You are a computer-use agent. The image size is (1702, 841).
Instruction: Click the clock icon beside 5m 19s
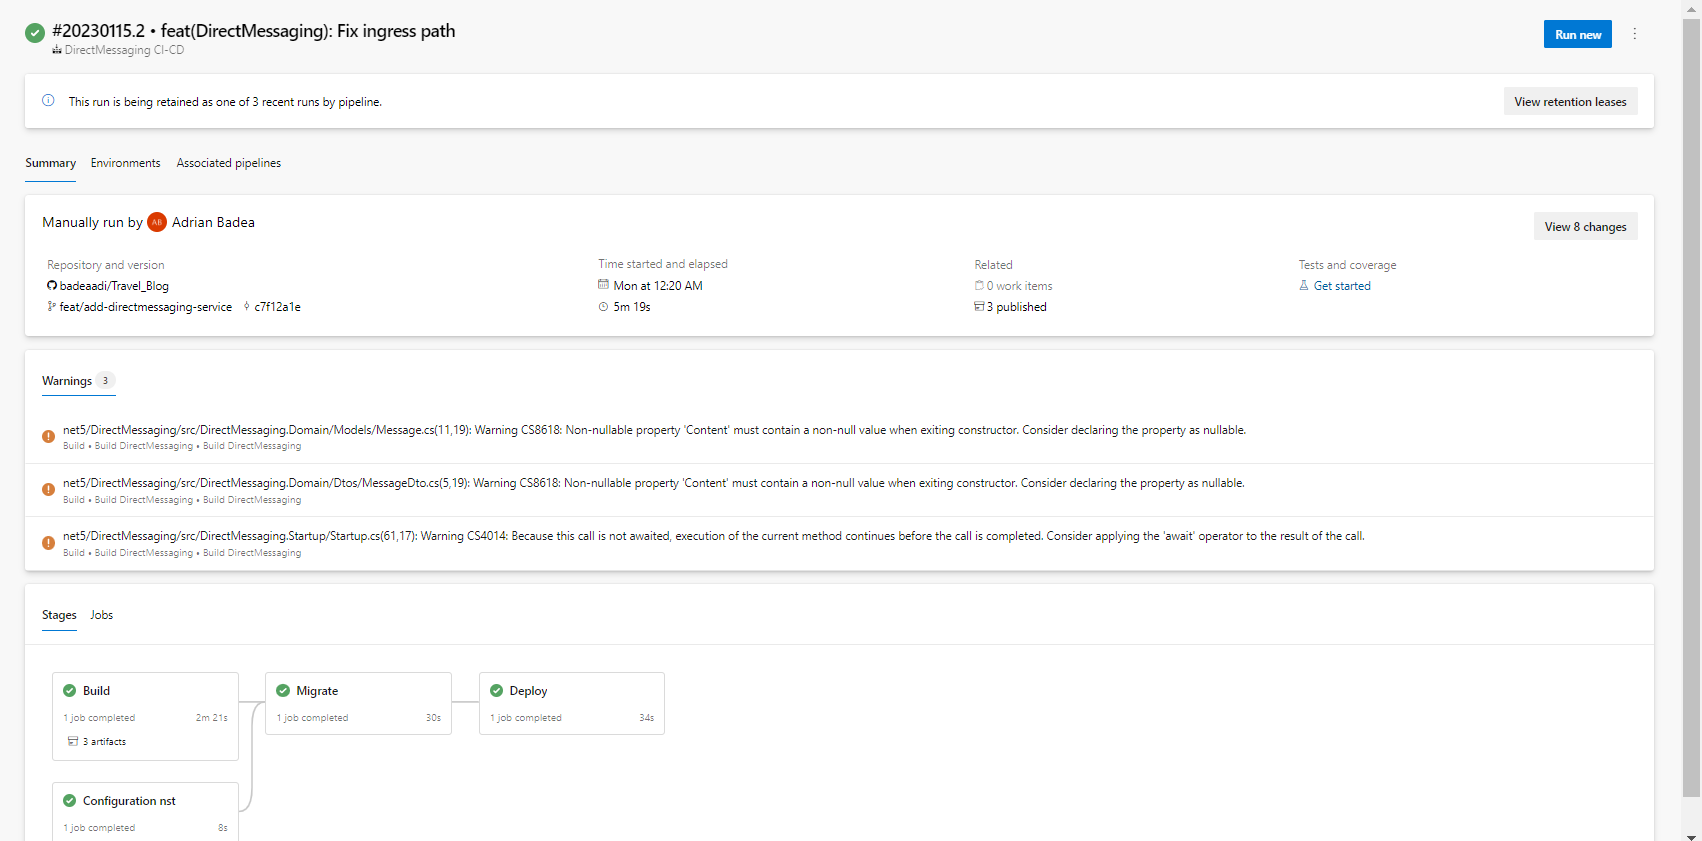coord(603,307)
